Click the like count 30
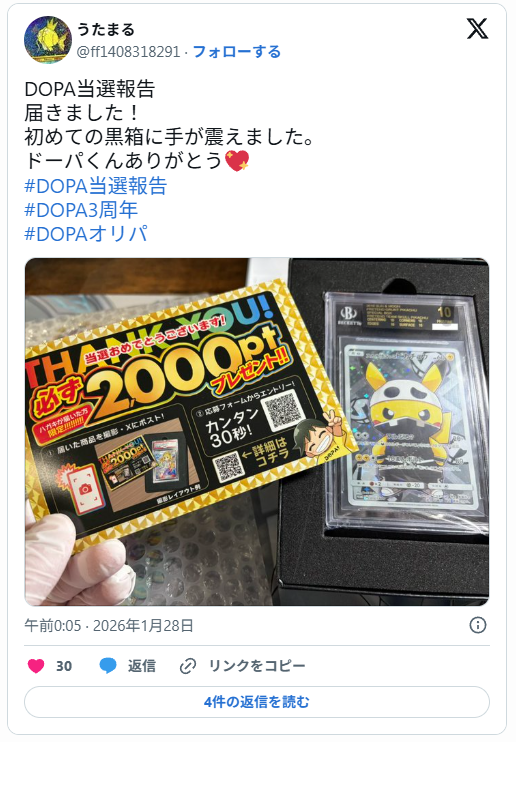 coord(64,666)
